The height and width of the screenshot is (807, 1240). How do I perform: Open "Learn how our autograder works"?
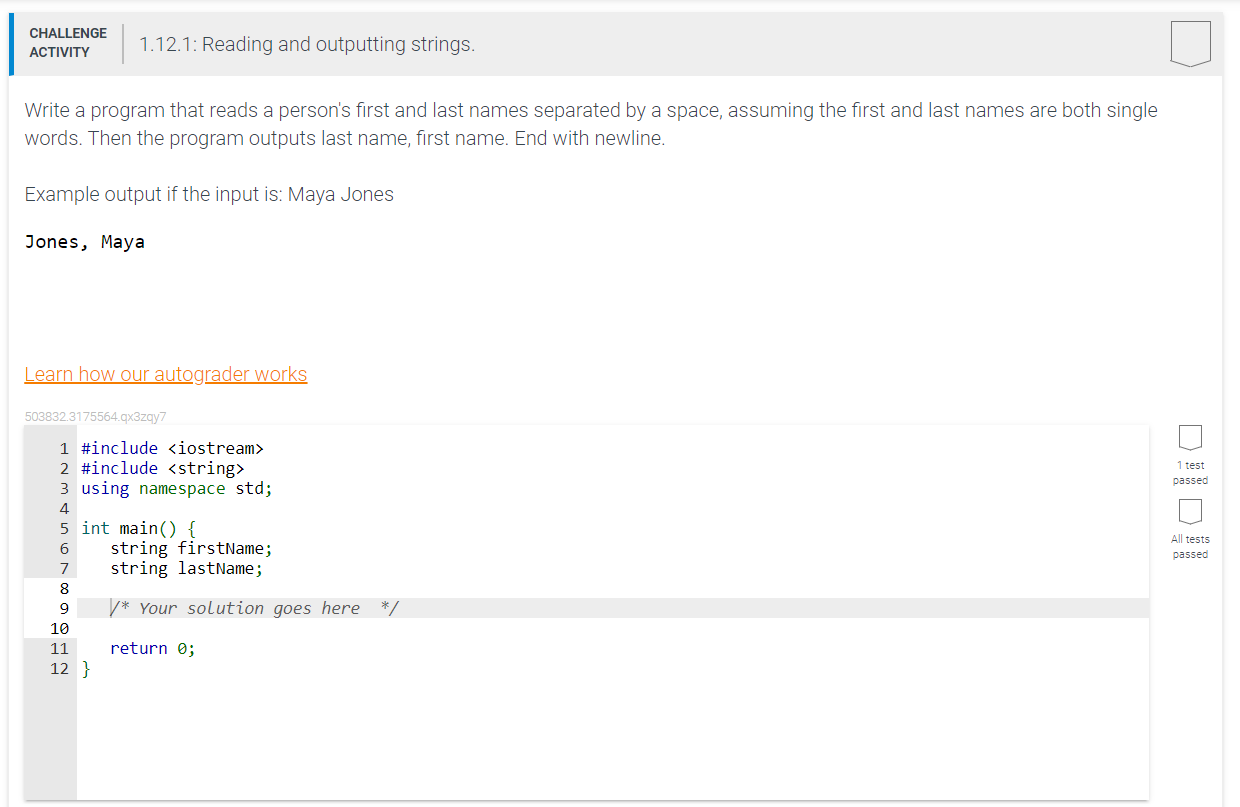[166, 373]
